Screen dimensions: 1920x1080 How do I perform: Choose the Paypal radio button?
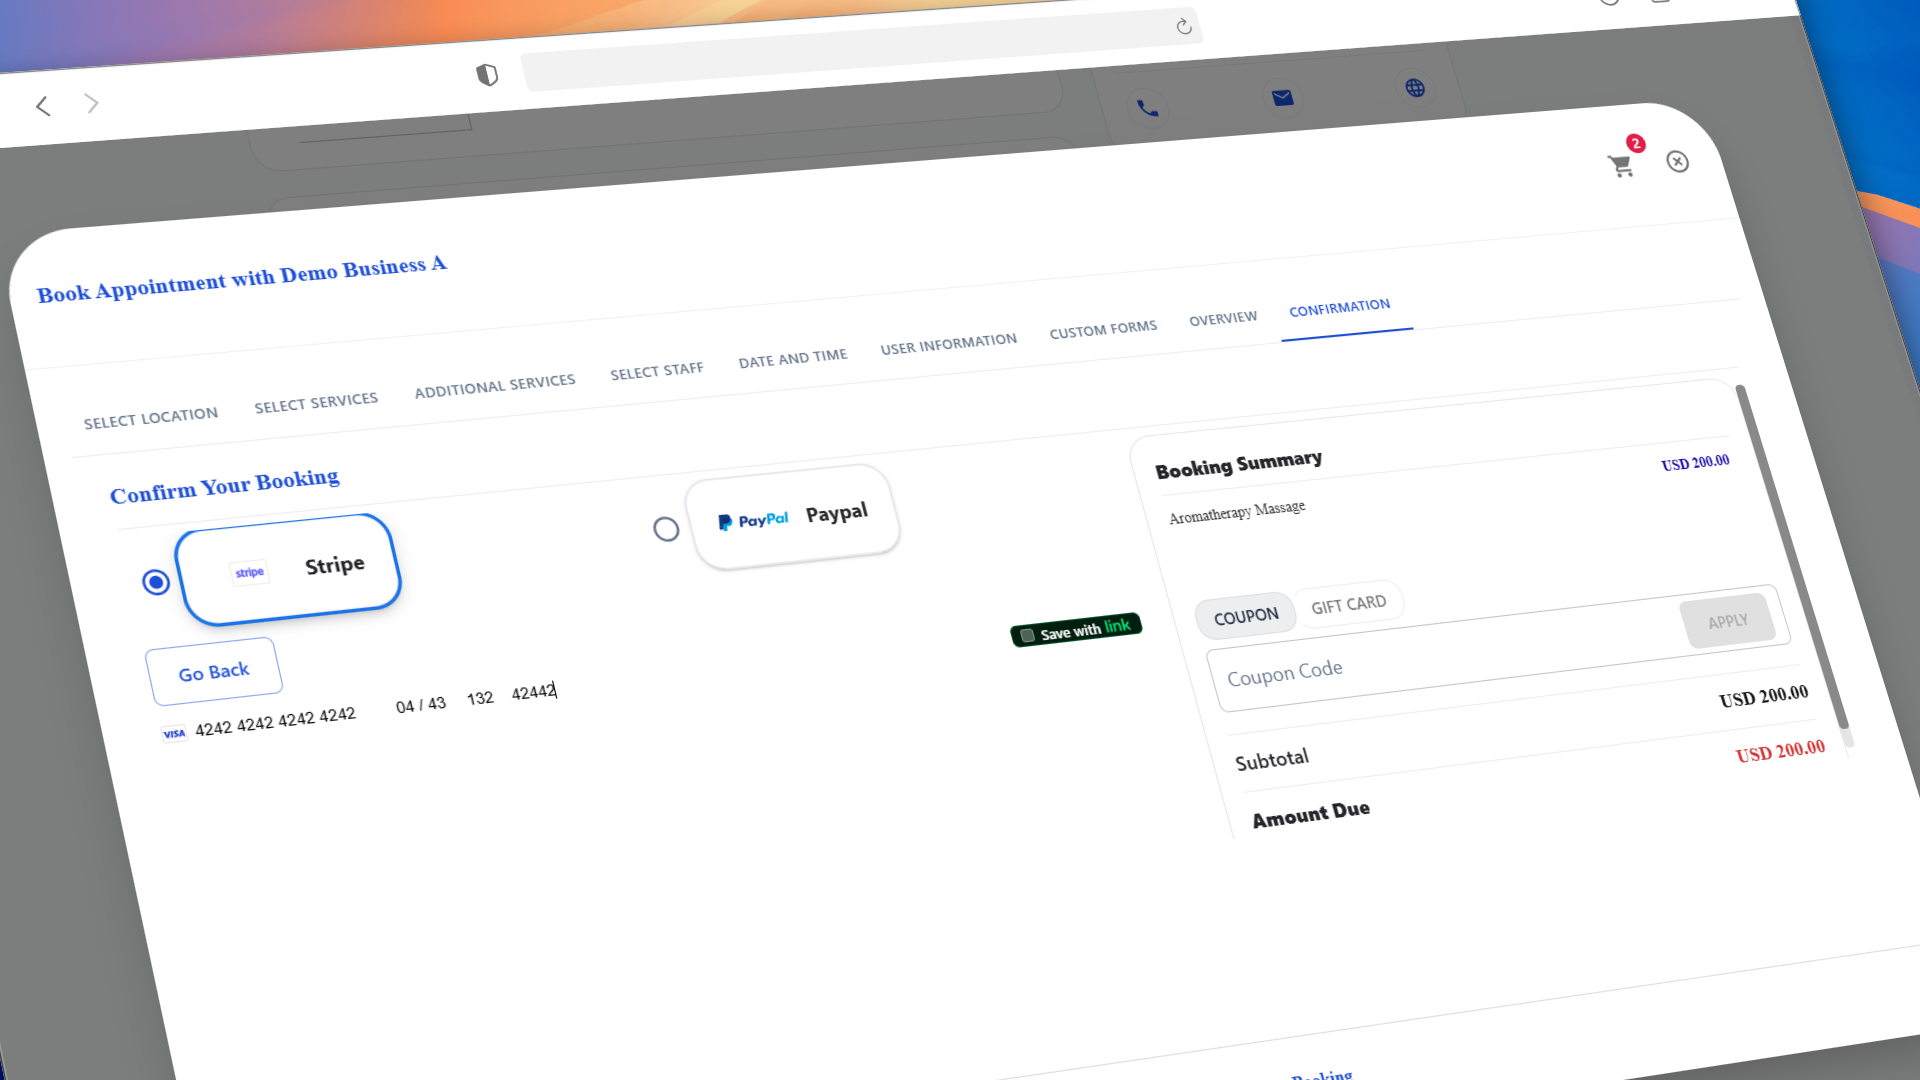tap(666, 529)
